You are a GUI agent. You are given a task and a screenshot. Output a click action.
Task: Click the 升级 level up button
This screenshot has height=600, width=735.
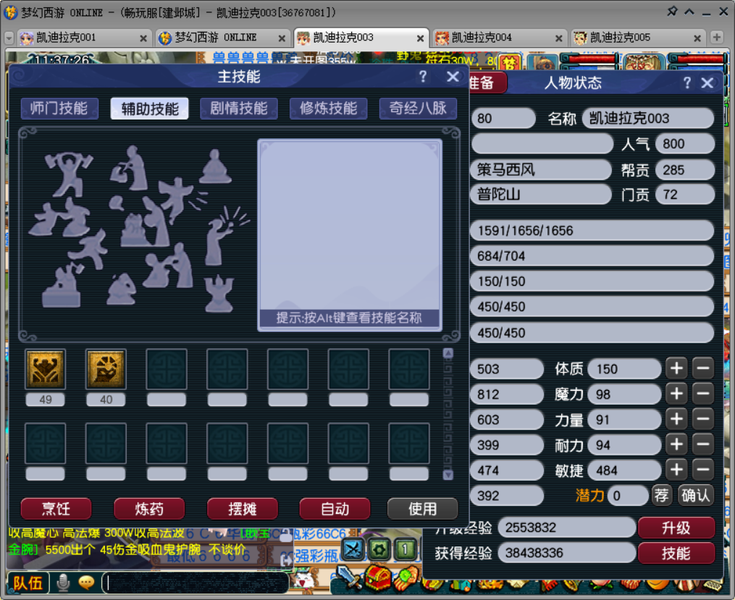pyautogui.click(x=676, y=528)
